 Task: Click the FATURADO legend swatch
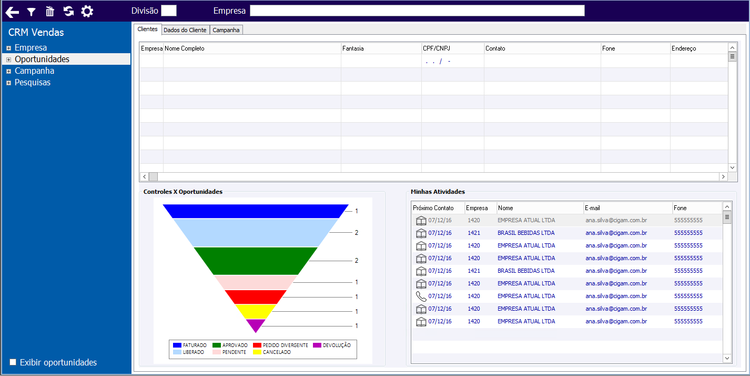[177, 345]
